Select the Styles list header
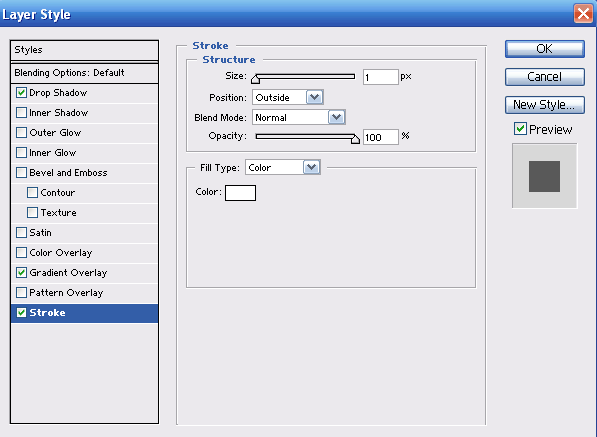This screenshot has width=597, height=437. pyautogui.click(x=85, y=50)
